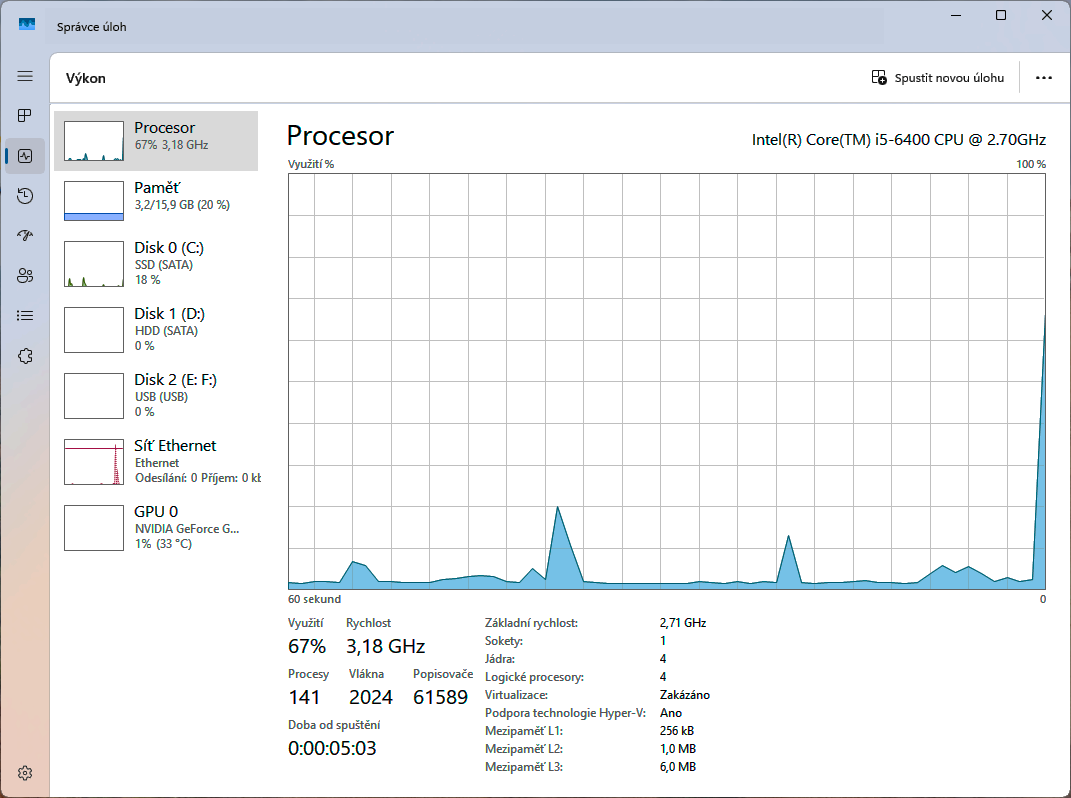Viewport: 1071px width, 798px height.
Task: Click 'Spustit novou úlohu' button
Action: (938, 78)
